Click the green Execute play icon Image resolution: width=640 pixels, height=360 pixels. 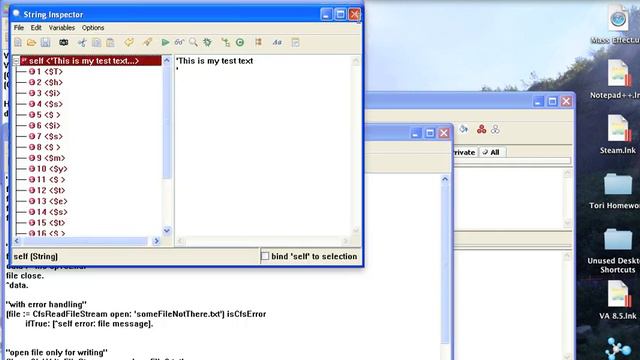click(165, 42)
